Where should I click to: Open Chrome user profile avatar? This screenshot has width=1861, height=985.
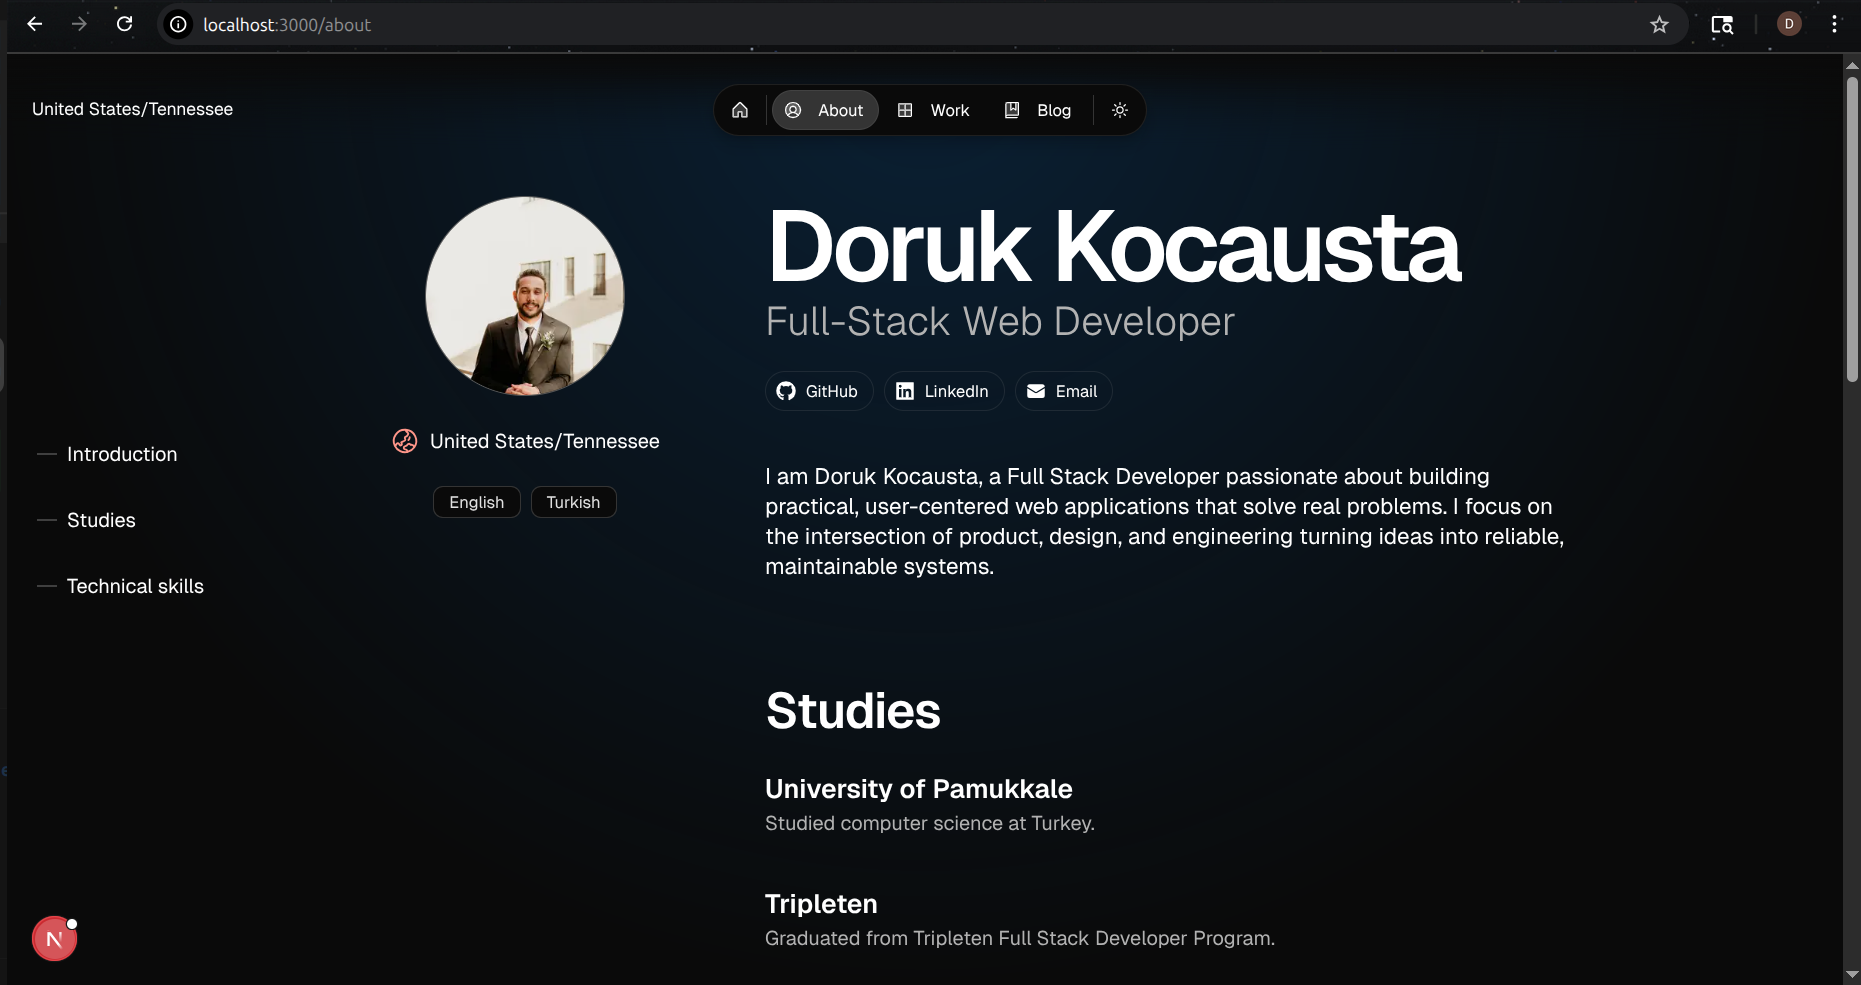[1789, 24]
